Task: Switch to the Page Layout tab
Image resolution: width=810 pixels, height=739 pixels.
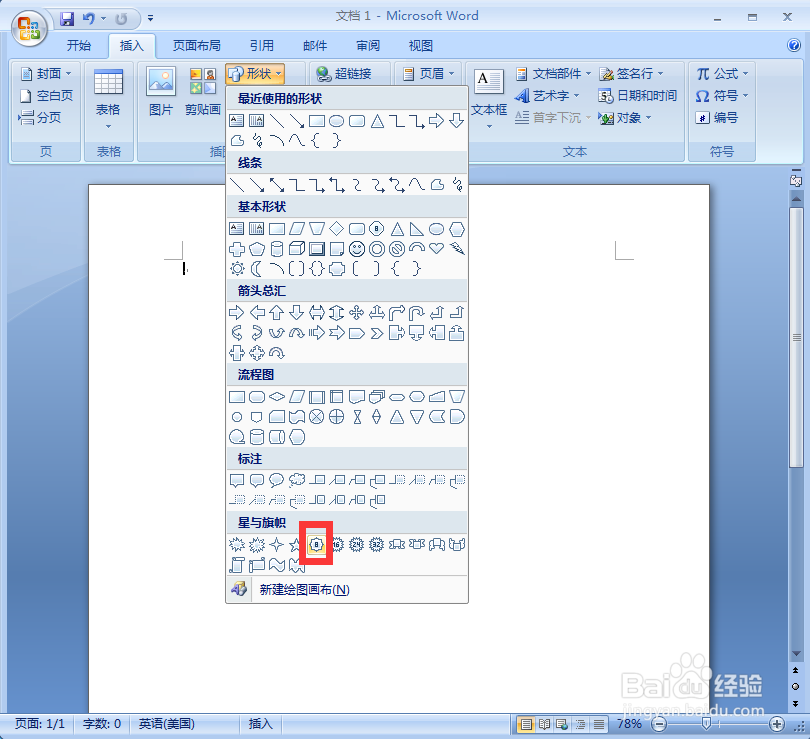Action: click(x=196, y=45)
